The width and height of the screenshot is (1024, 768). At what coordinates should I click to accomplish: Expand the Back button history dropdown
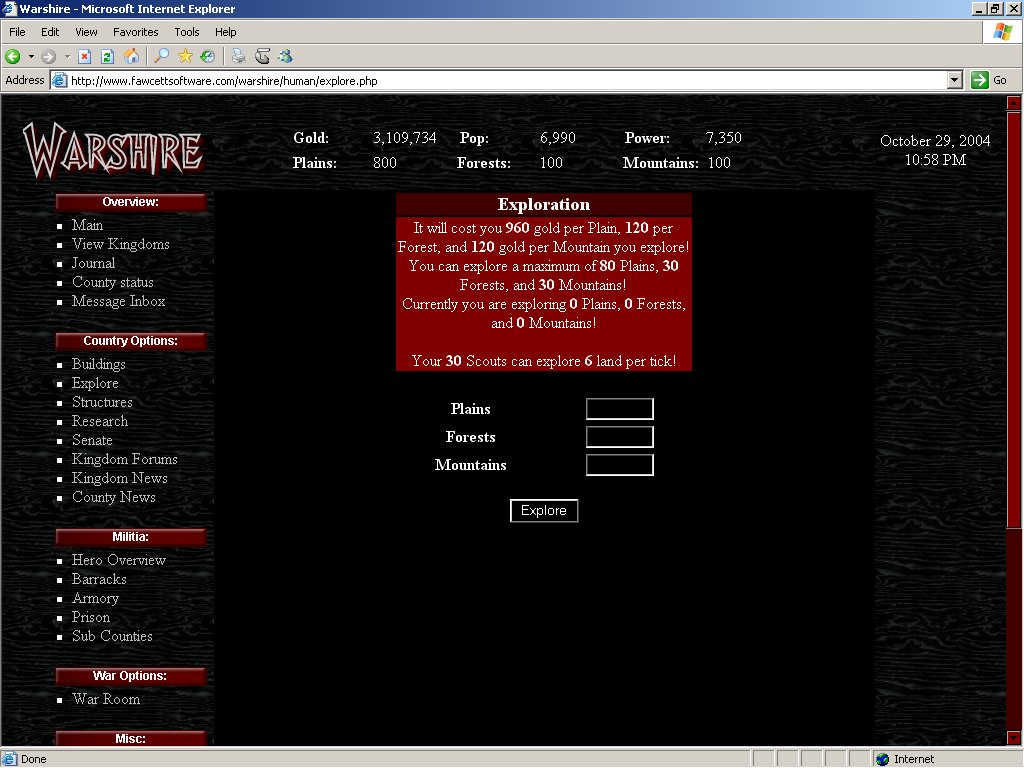click(31, 56)
